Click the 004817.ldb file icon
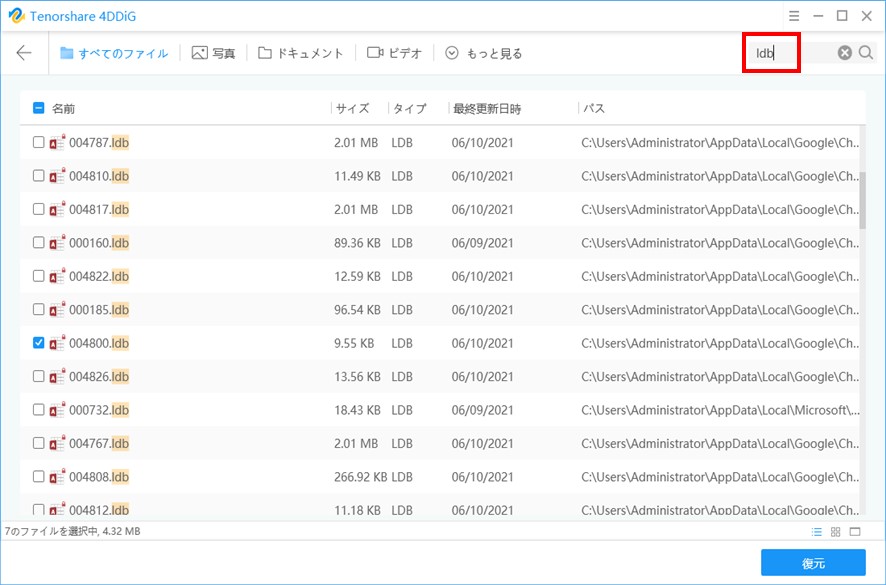The width and height of the screenshot is (886, 585). pos(57,209)
